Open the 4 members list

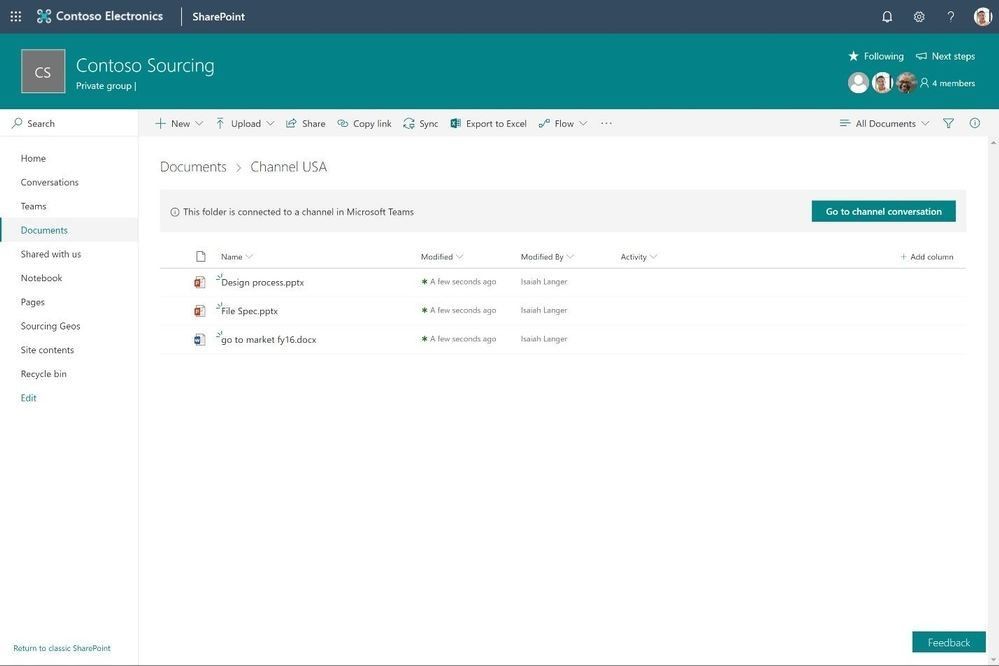(947, 83)
